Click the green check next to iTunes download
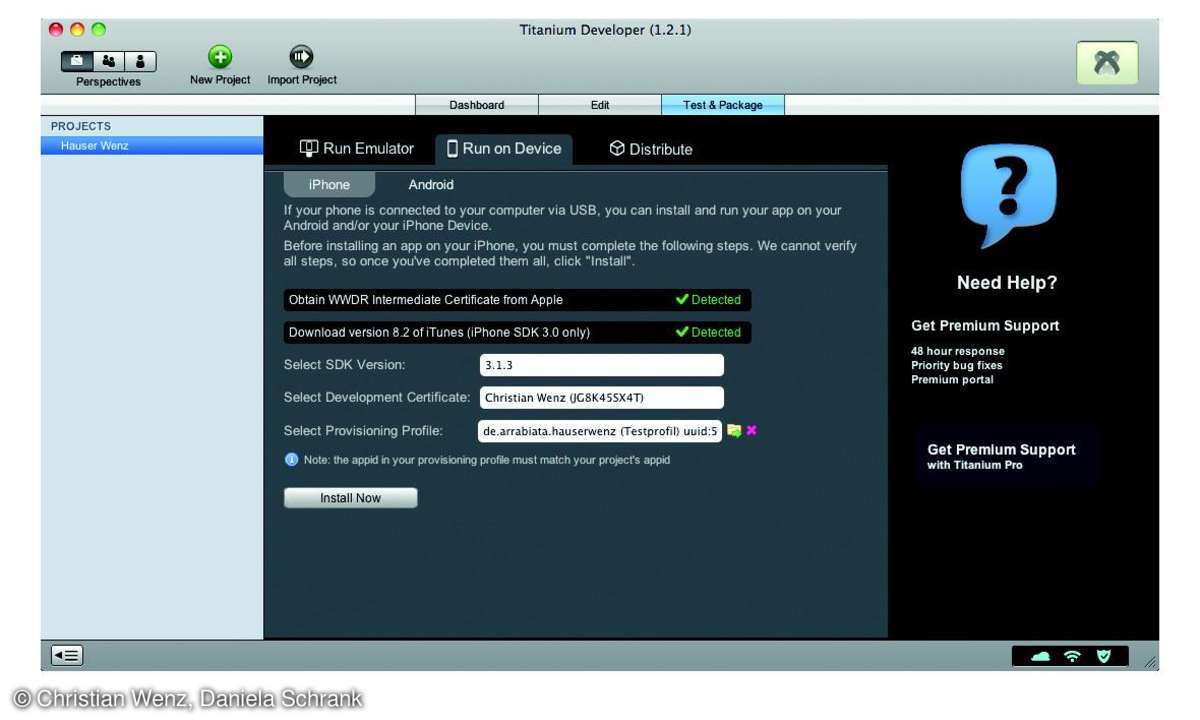 pyautogui.click(x=682, y=332)
